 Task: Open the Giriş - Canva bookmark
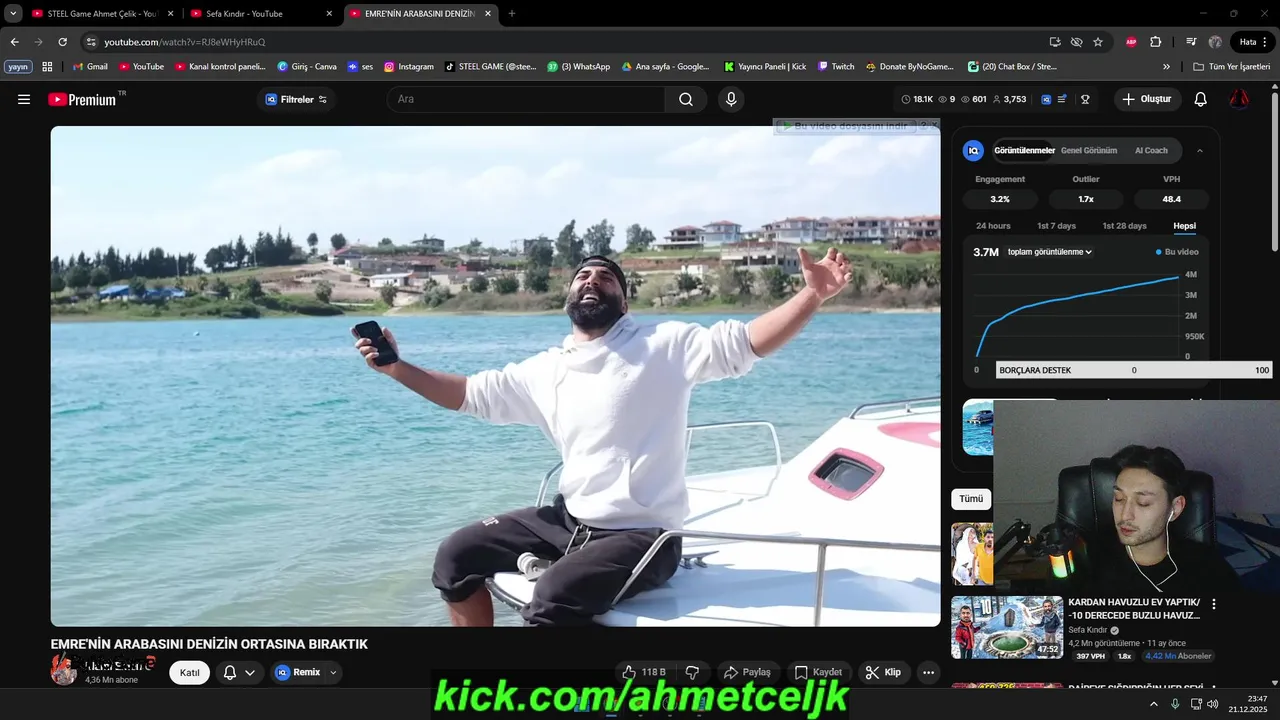coord(307,67)
